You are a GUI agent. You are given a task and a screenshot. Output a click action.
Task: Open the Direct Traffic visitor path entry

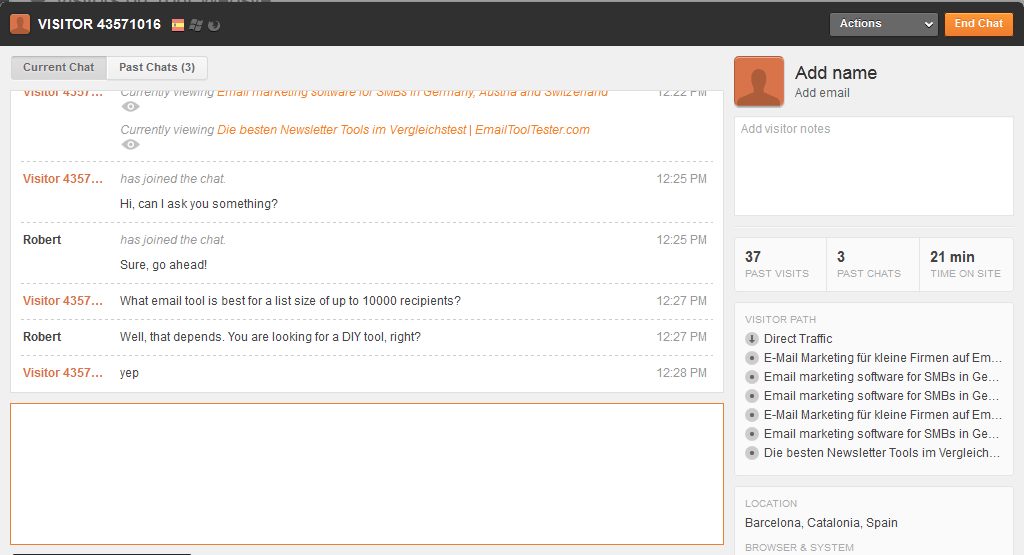click(x=798, y=339)
